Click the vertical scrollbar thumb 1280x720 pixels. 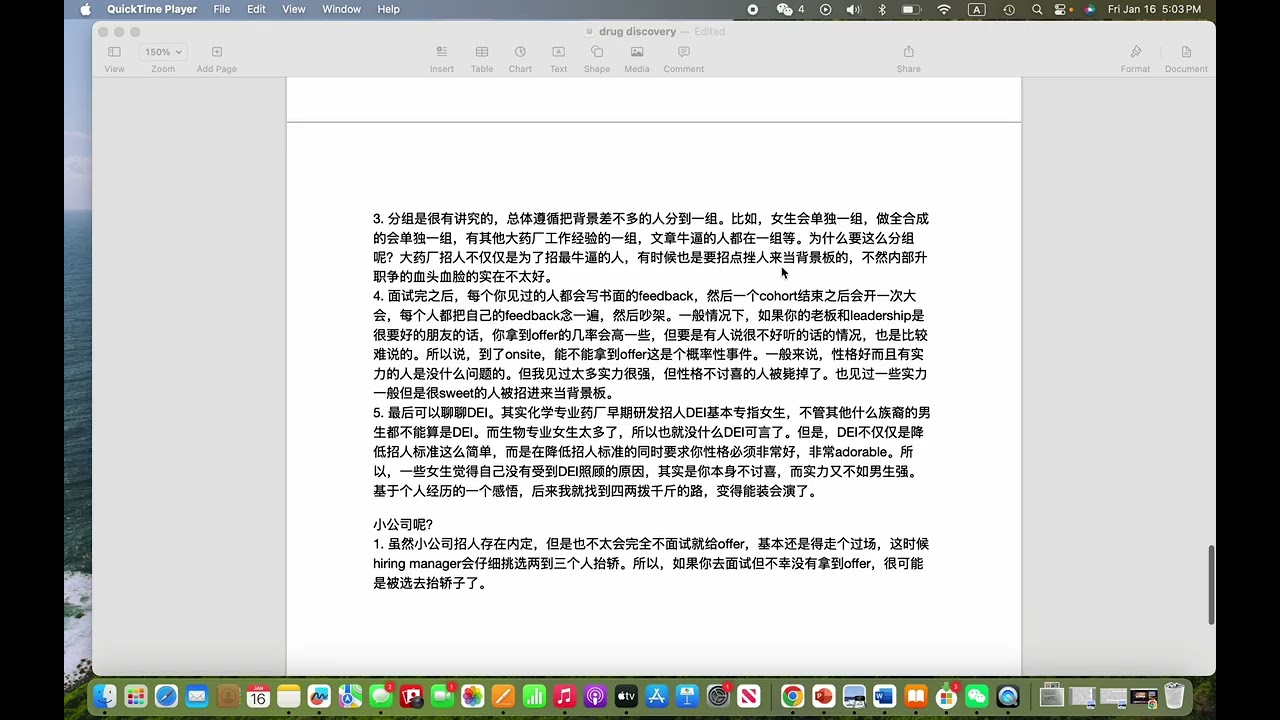[1211, 584]
